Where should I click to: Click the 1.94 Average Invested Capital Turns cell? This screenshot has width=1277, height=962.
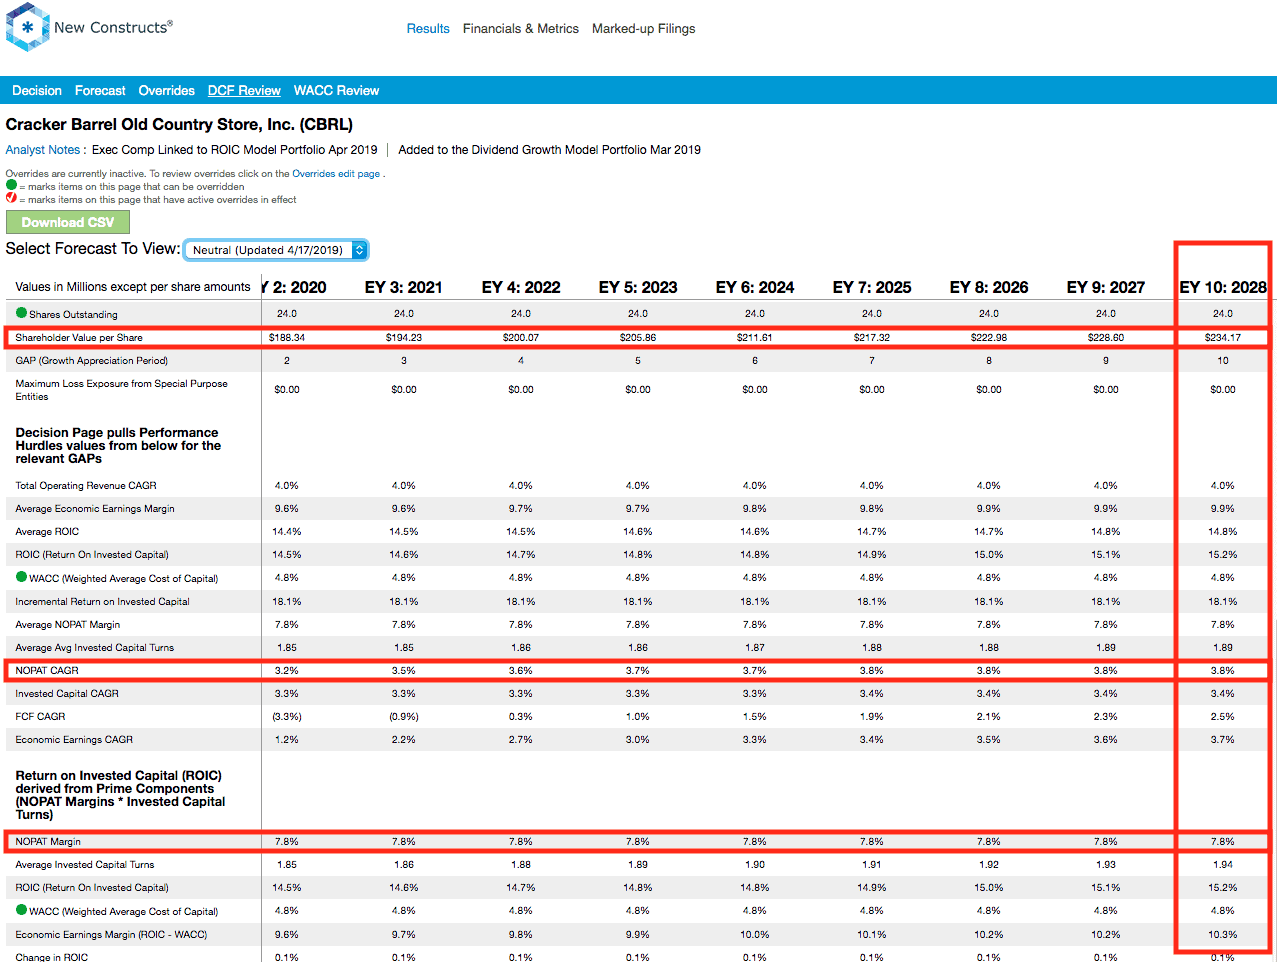point(1223,865)
